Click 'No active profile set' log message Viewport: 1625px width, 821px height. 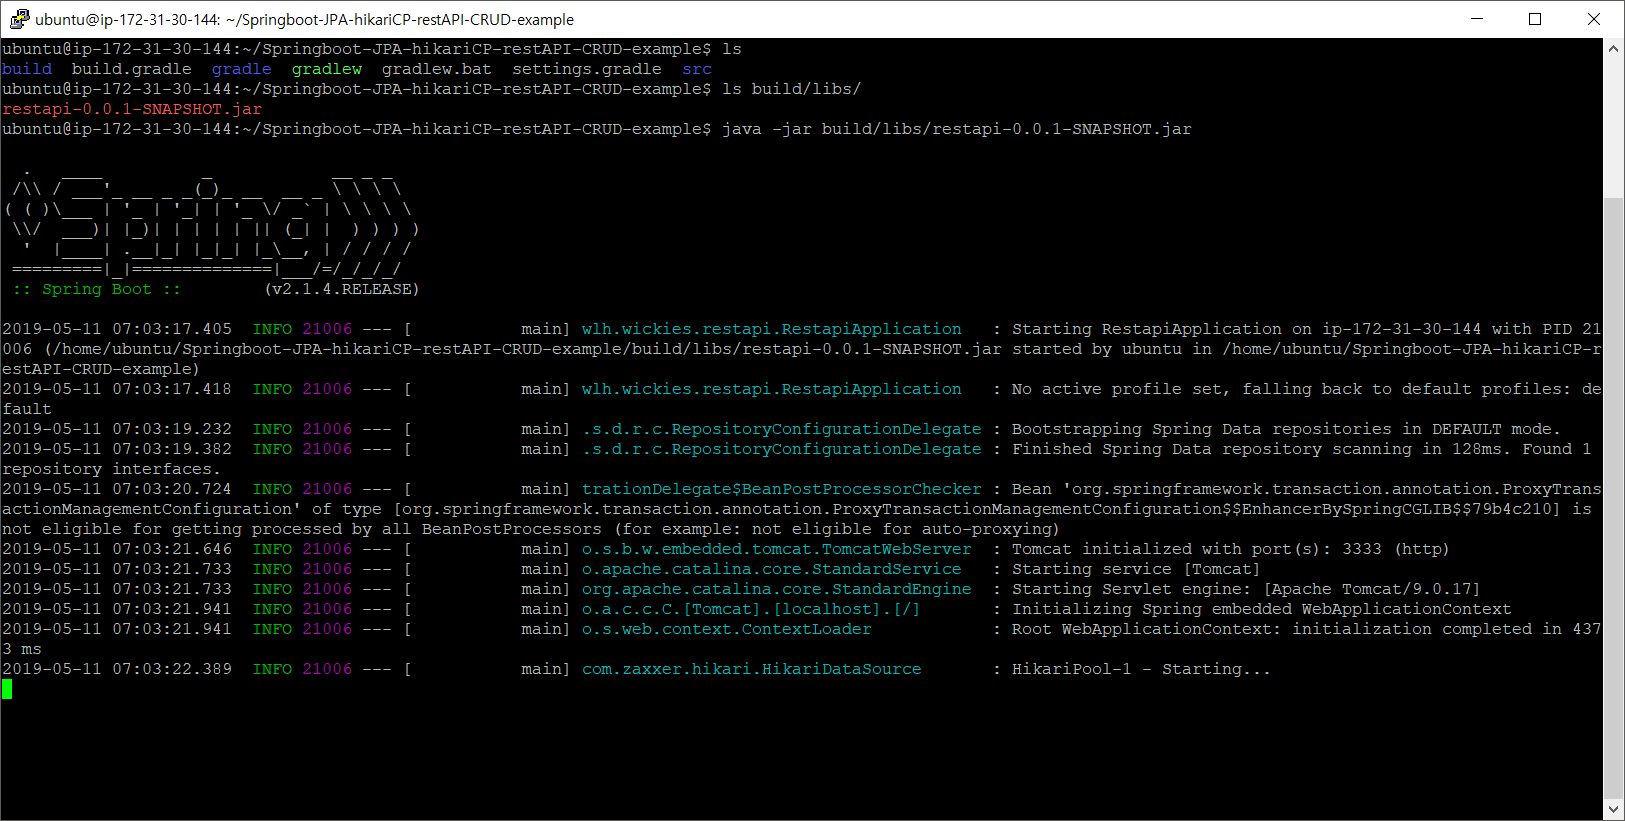coord(1122,389)
